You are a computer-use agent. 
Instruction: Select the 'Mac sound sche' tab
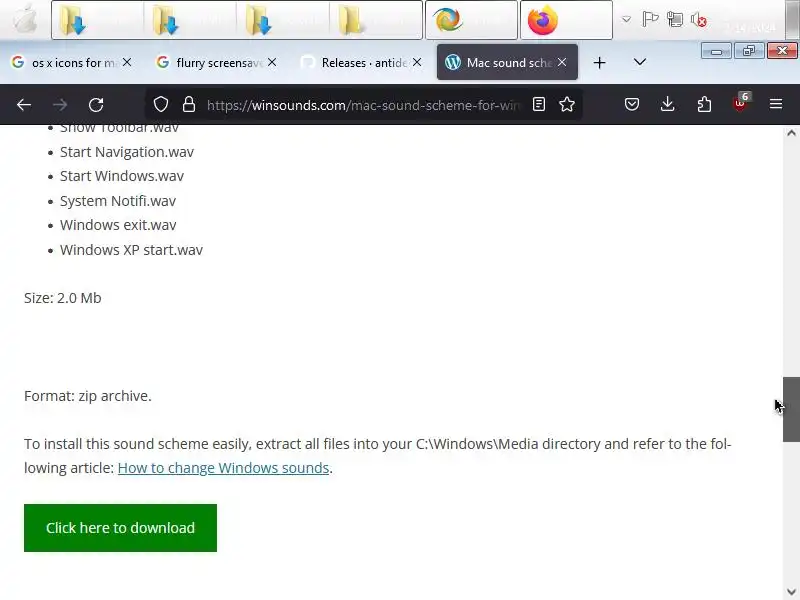[507, 62]
